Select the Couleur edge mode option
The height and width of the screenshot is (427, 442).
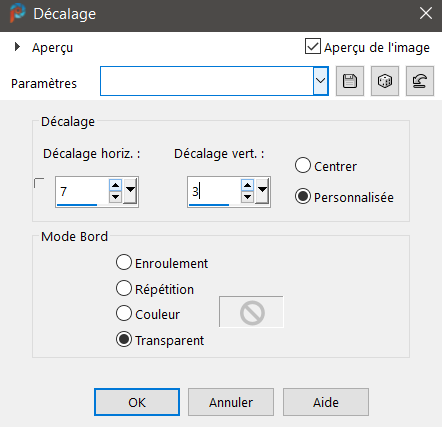(x=124, y=313)
